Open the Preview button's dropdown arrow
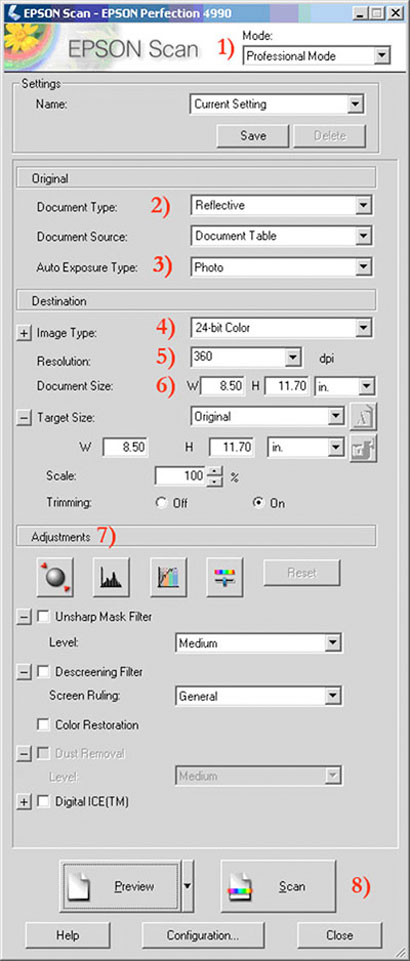Viewport: 410px width, 961px height. pos(188,886)
